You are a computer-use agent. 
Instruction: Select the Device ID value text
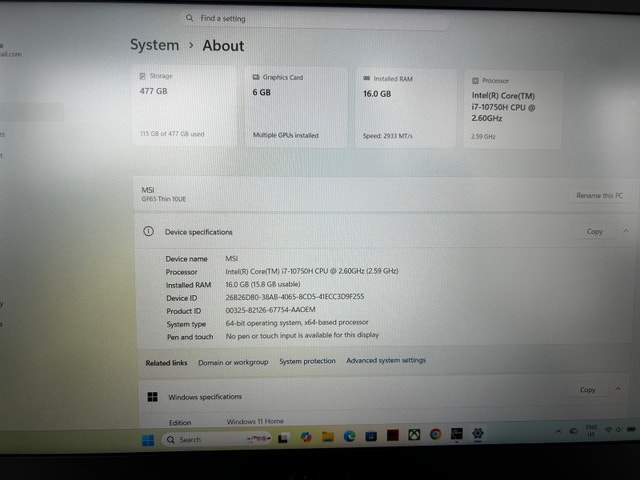click(295, 297)
